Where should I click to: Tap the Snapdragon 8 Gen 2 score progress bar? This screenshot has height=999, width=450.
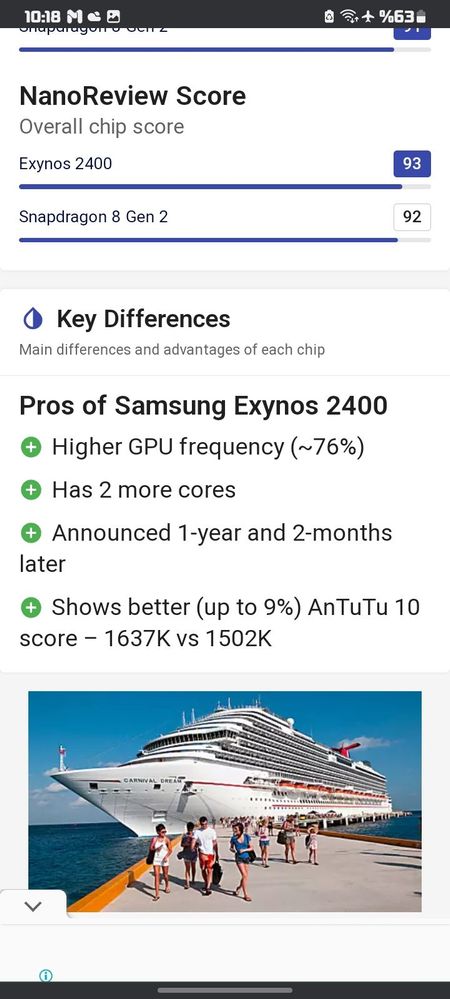(x=225, y=240)
